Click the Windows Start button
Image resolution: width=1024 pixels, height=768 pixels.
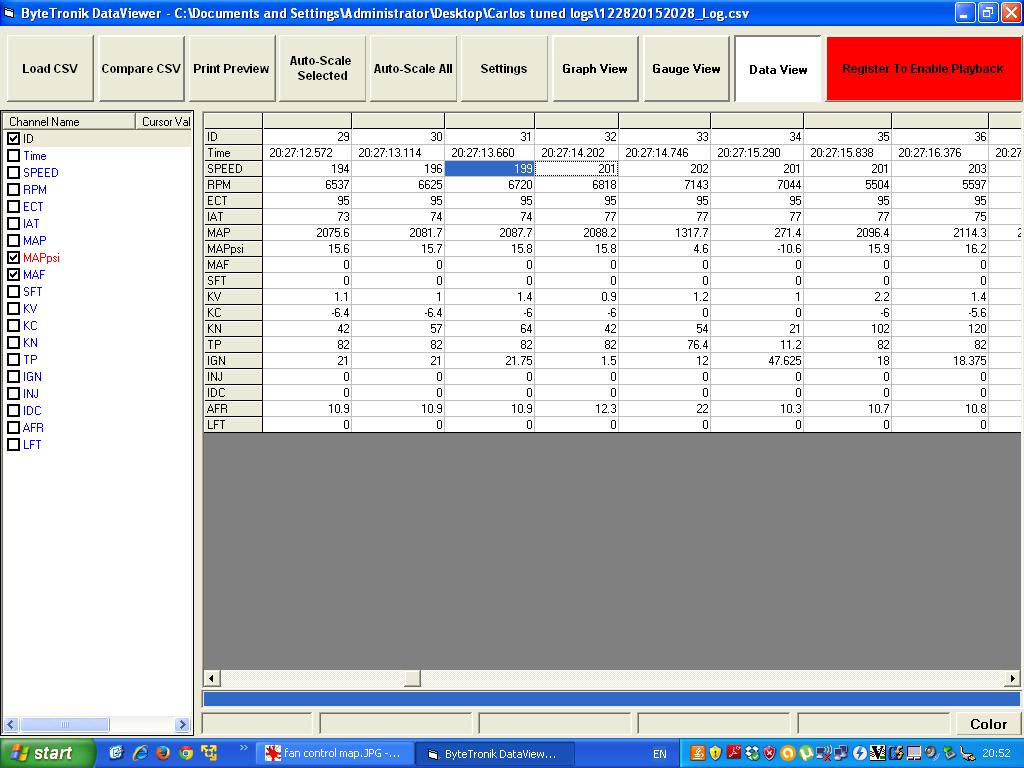[47, 753]
